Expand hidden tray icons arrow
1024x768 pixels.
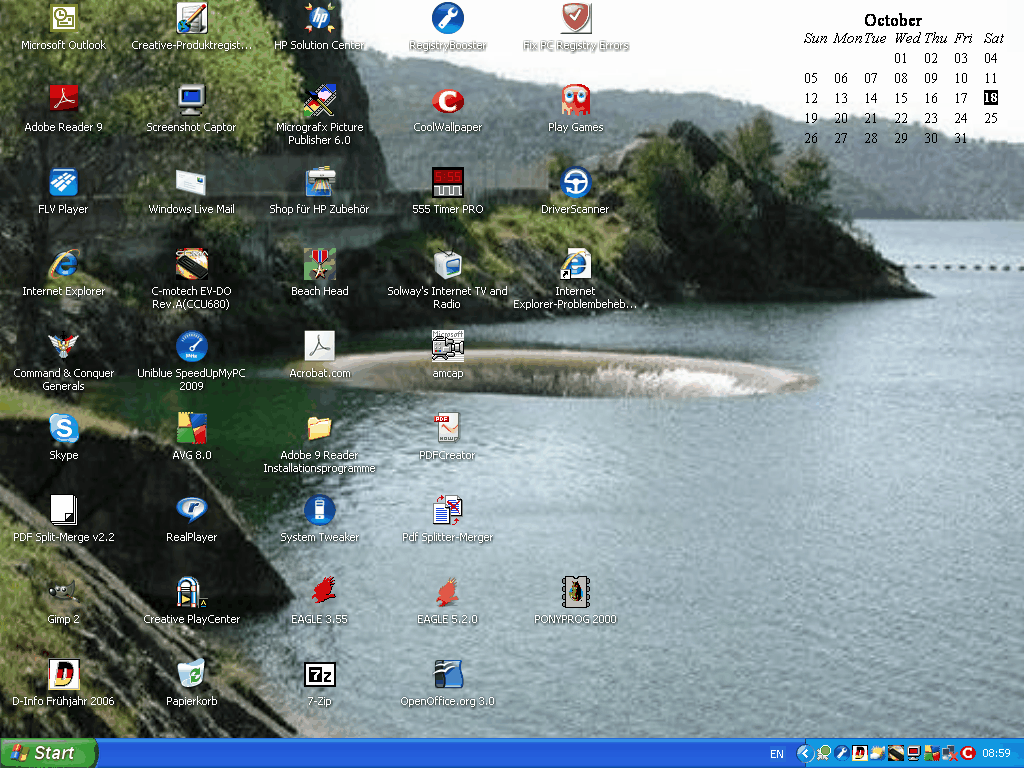(x=806, y=754)
